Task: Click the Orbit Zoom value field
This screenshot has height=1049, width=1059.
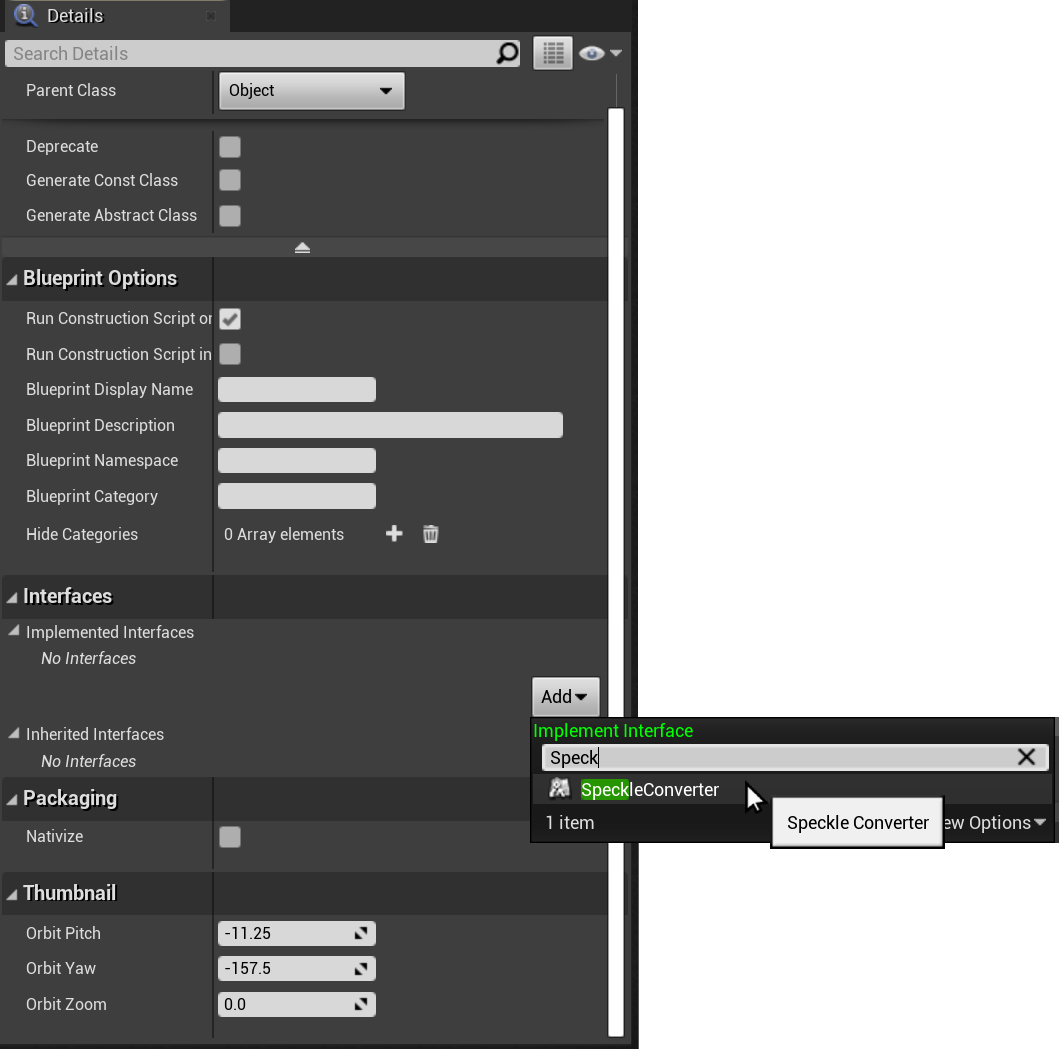Action: [x=296, y=1004]
